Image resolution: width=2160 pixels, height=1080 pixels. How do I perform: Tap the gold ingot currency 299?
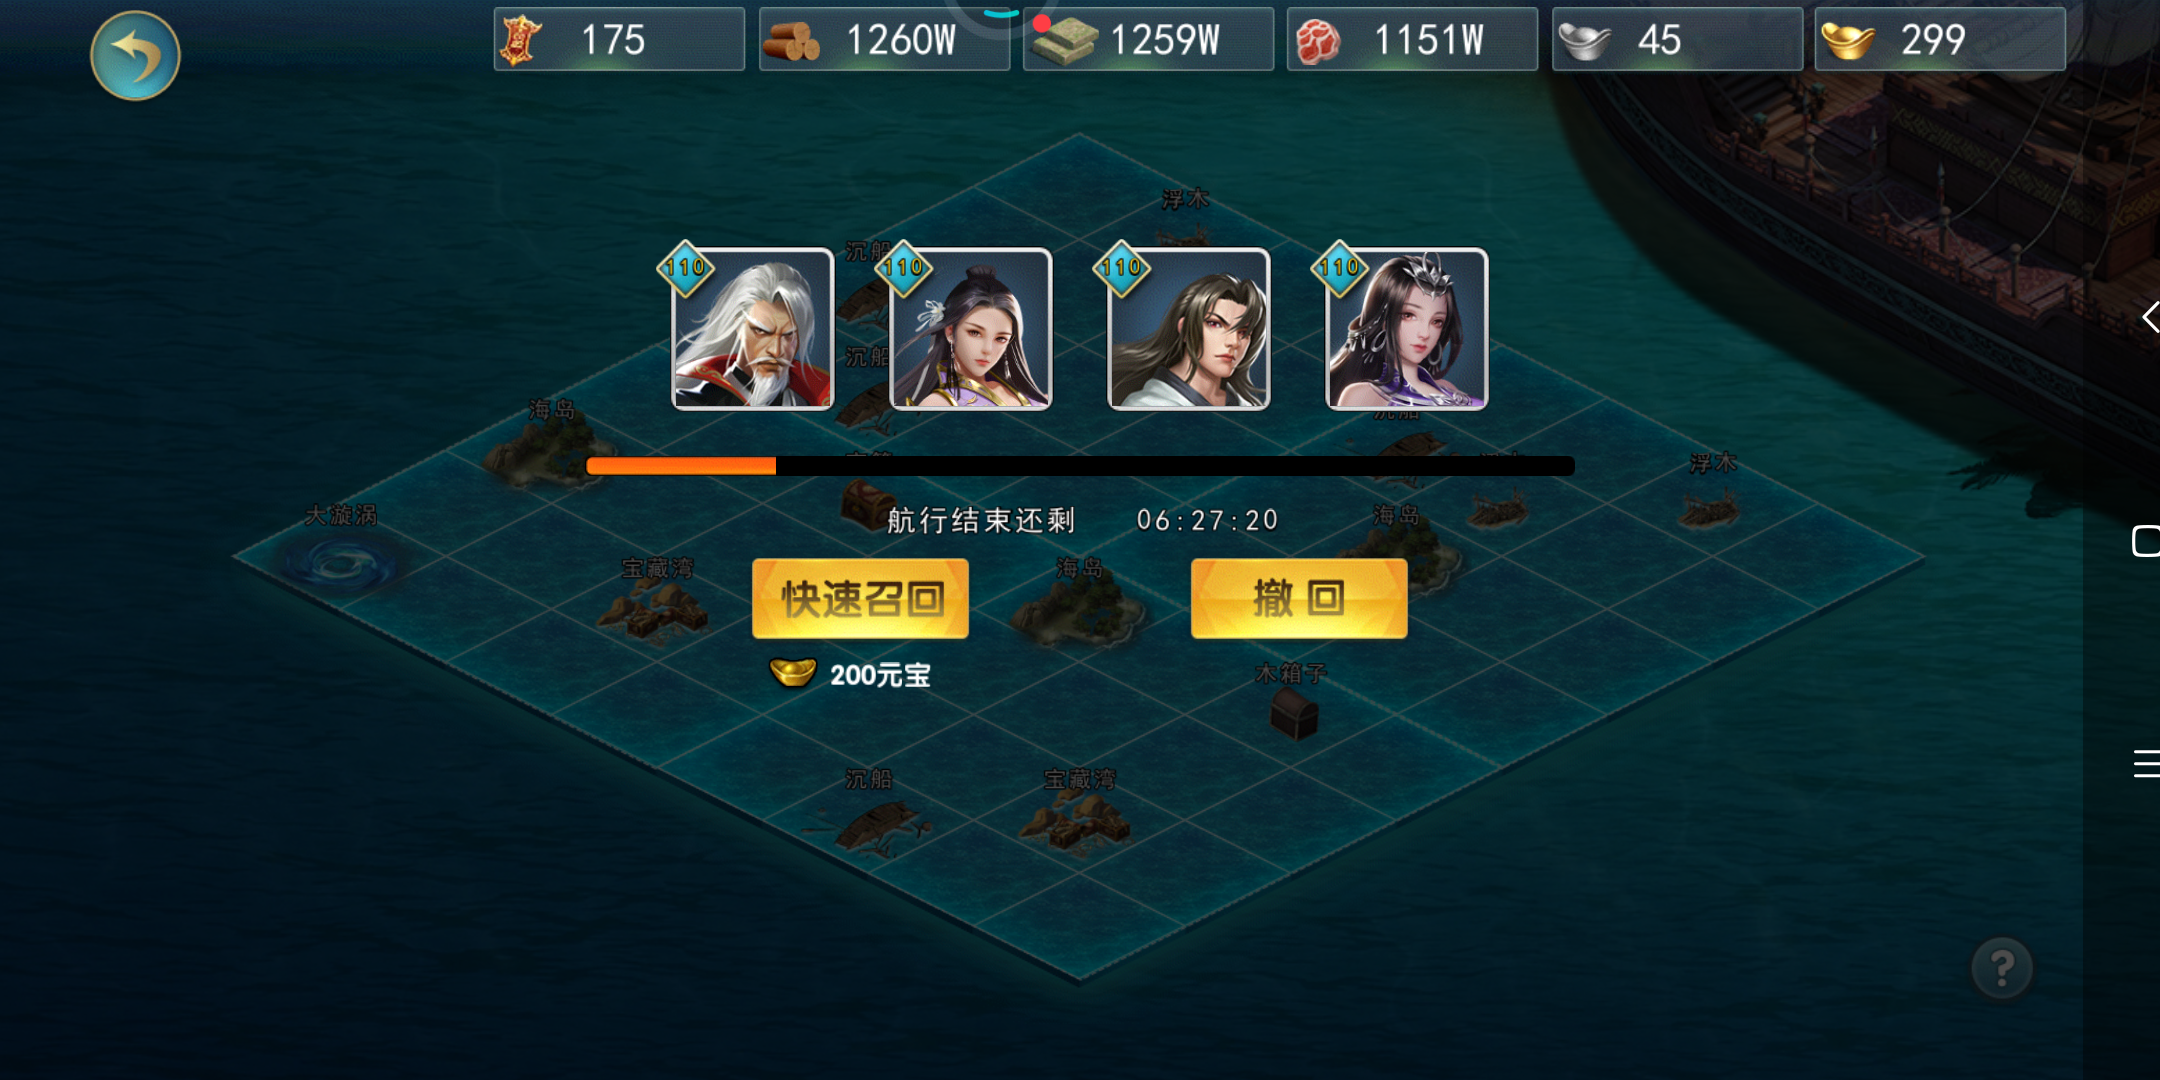[1940, 40]
